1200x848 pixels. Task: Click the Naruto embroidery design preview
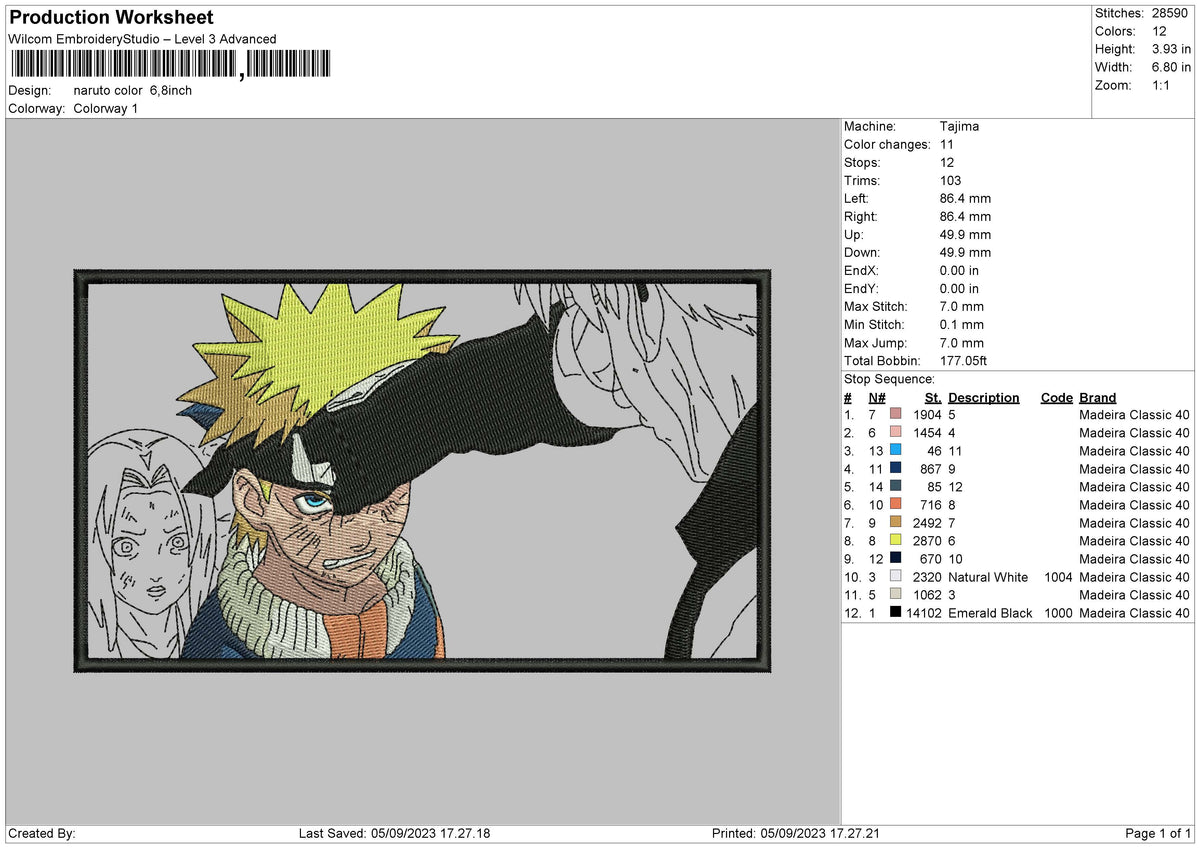(423, 470)
